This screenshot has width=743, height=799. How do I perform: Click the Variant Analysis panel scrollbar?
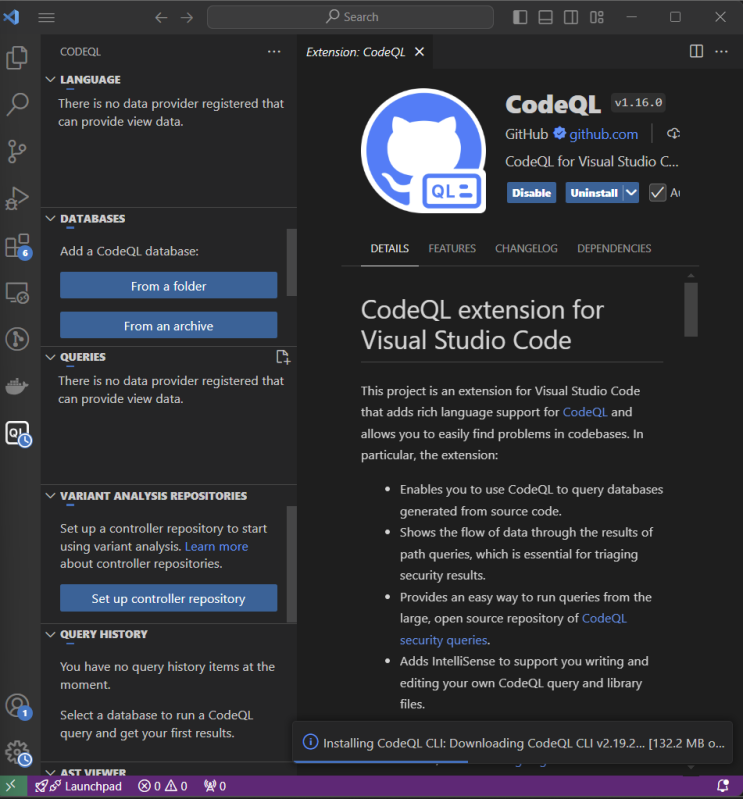[x=291, y=564]
